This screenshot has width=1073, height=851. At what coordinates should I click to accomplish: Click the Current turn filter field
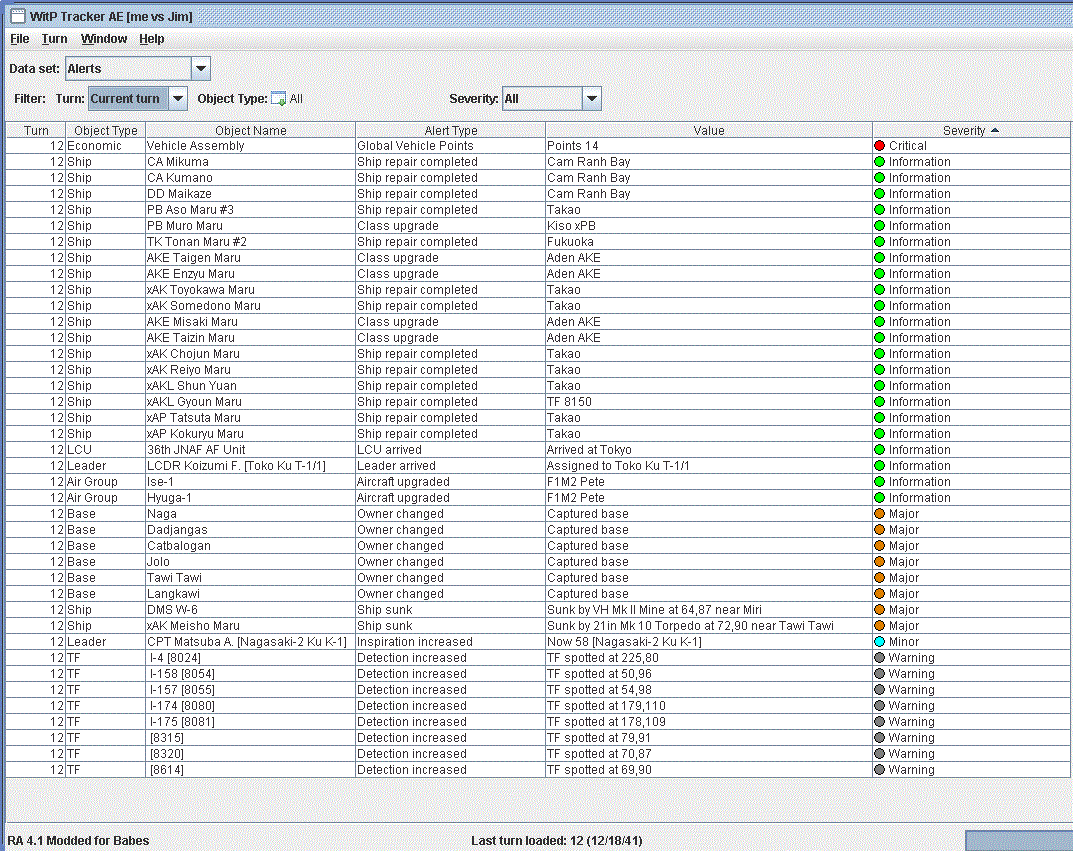click(128, 99)
